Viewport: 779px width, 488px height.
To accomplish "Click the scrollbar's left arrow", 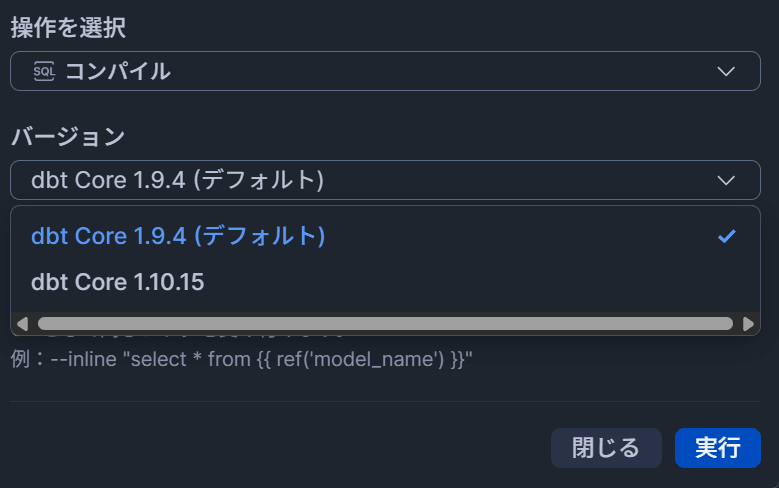I will point(22,324).
